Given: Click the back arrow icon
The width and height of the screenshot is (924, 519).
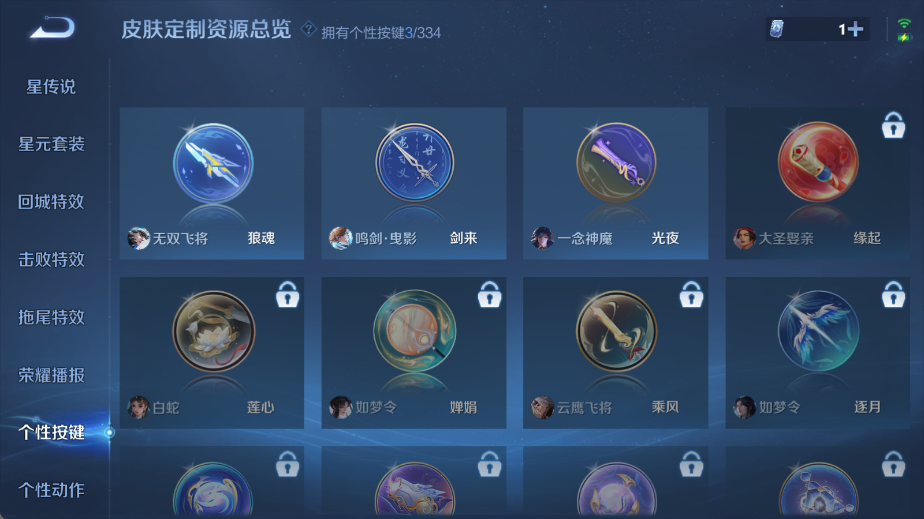Looking at the screenshot, I should coord(52,28).
